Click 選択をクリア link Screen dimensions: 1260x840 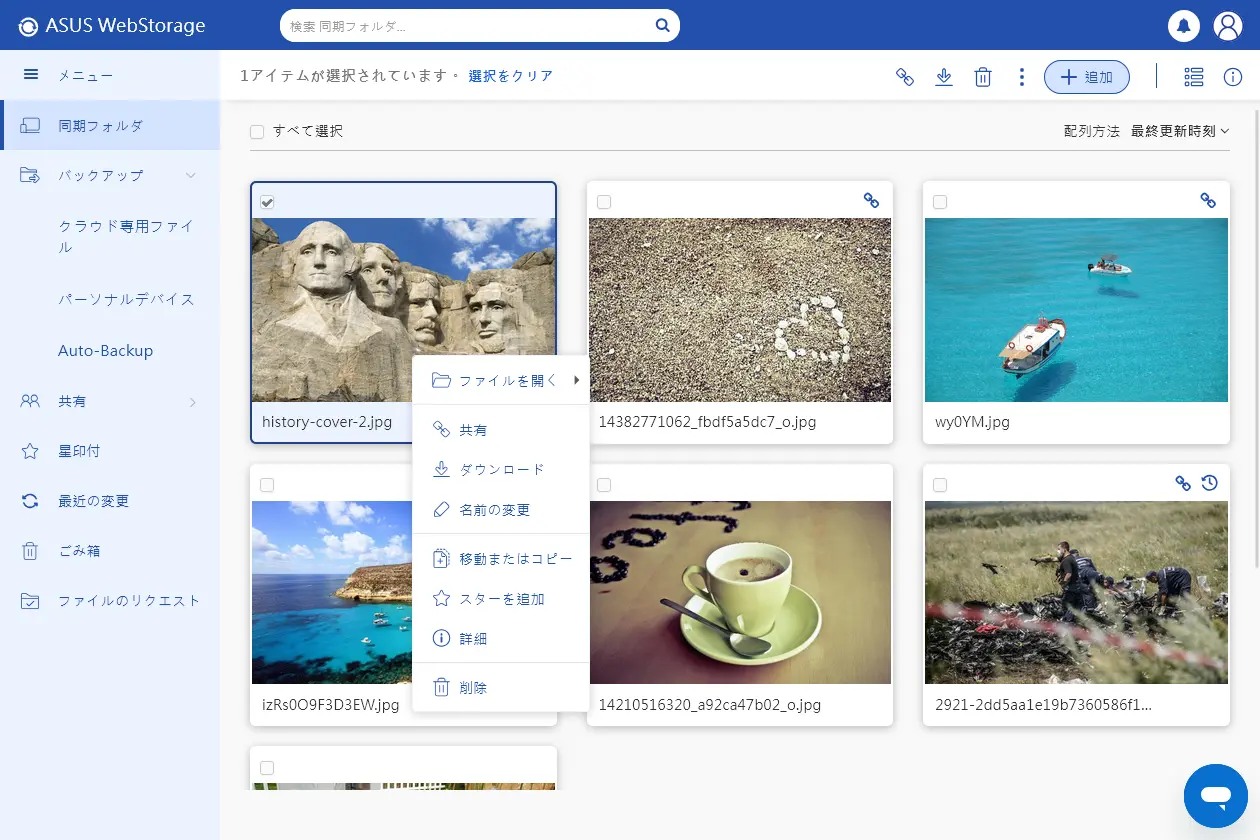[x=510, y=76]
